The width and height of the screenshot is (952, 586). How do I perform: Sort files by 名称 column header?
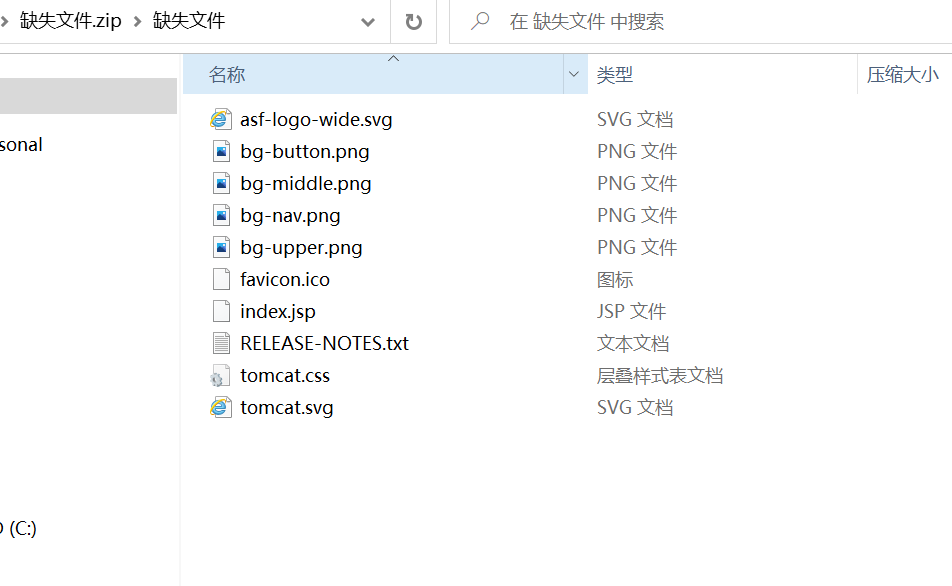coord(373,74)
